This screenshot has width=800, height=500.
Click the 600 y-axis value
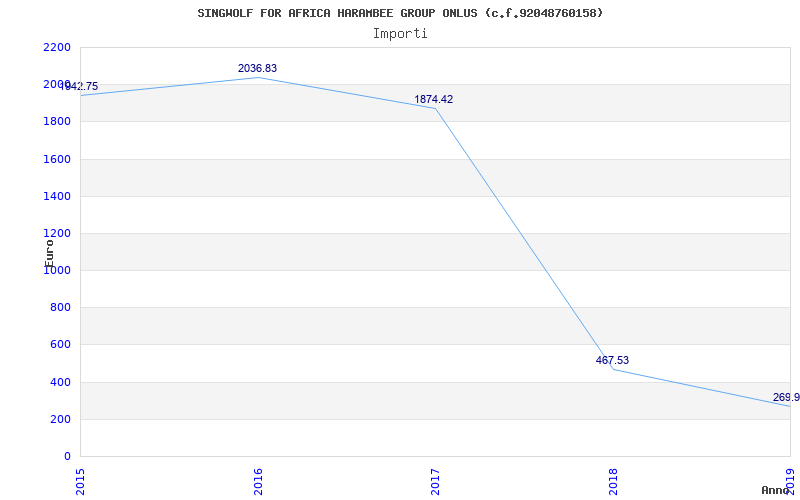coord(60,345)
